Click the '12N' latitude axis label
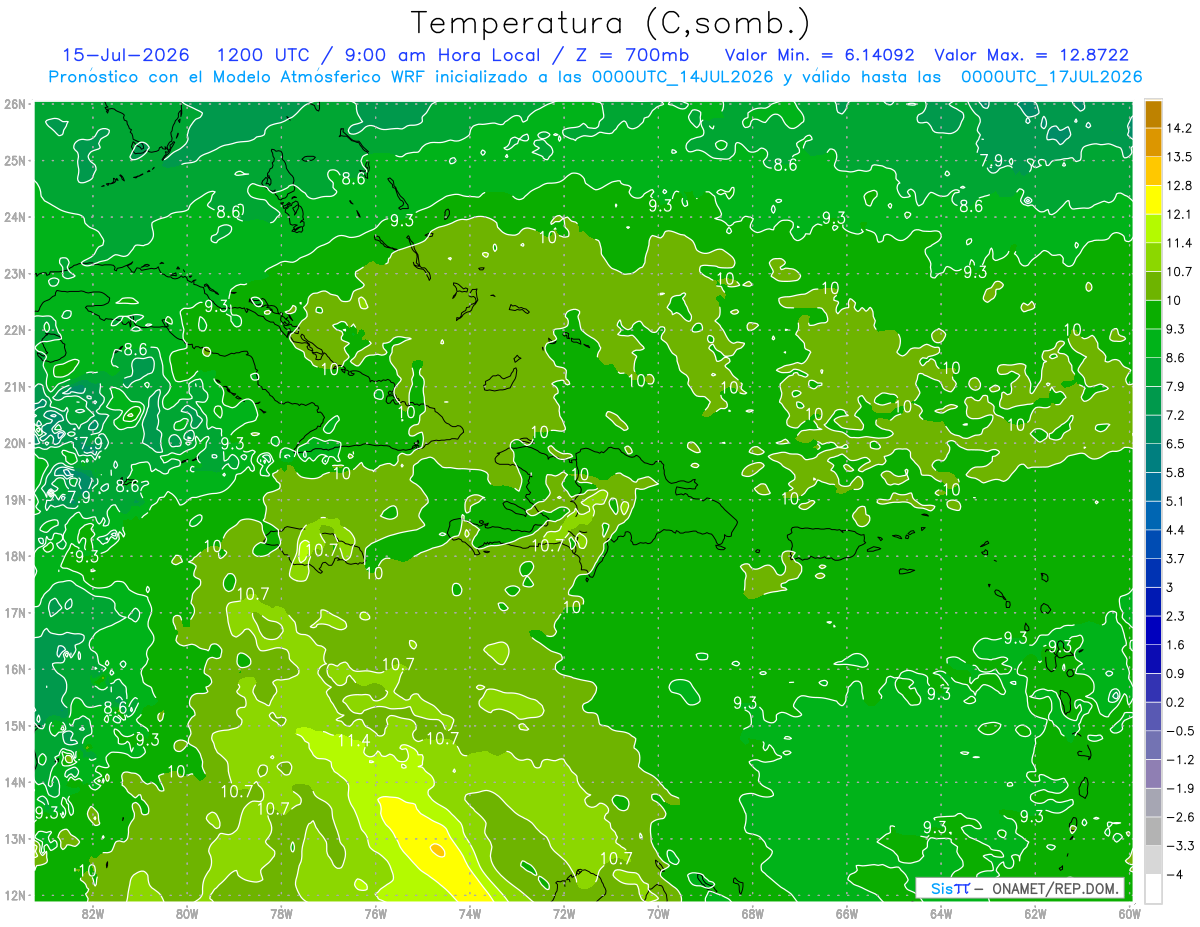1200x927 pixels. click(x=15, y=895)
